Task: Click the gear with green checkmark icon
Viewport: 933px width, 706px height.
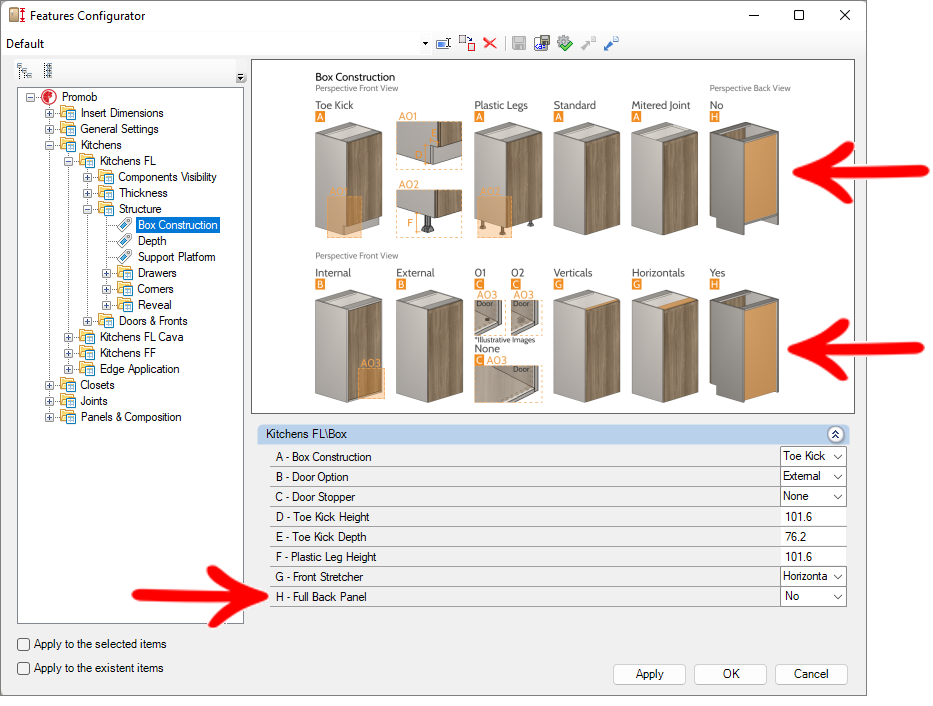Action: (565, 43)
